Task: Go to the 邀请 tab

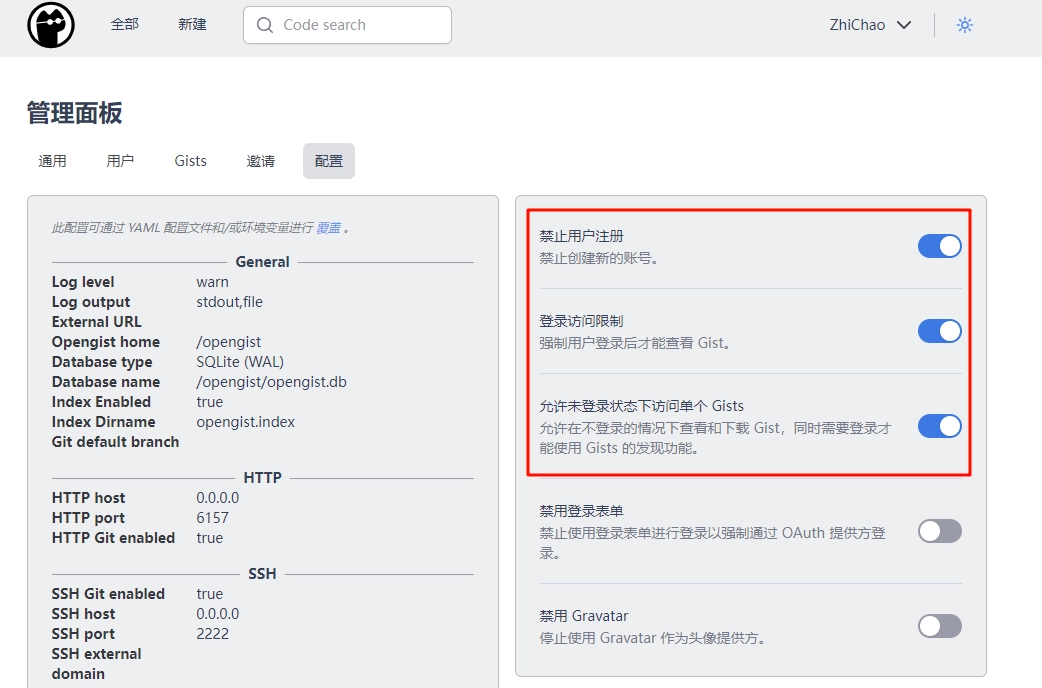Action: click(260, 161)
